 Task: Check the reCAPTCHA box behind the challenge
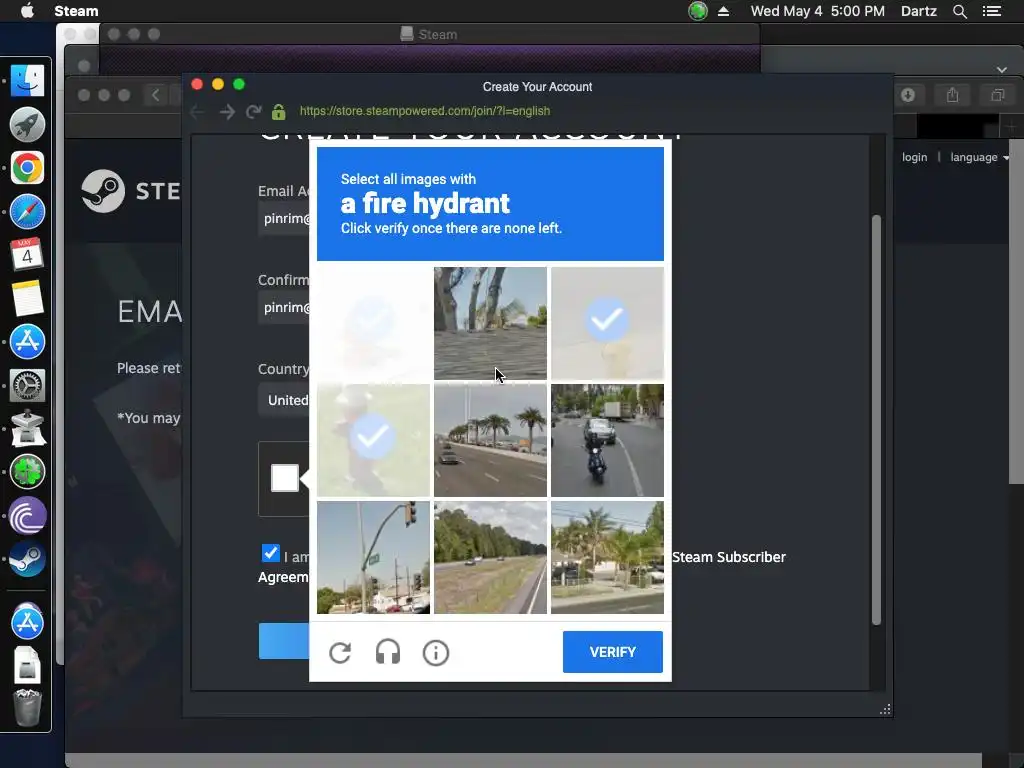(x=285, y=478)
